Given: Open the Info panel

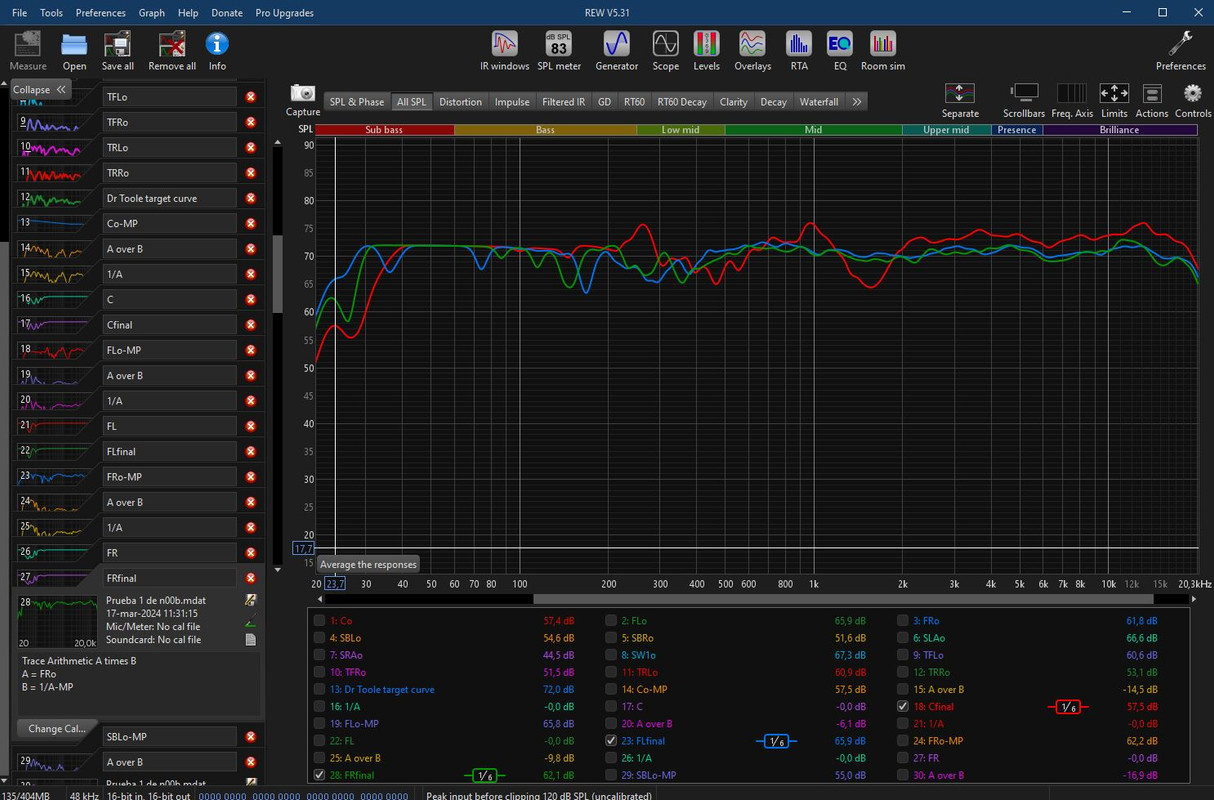Looking at the screenshot, I should [217, 50].
